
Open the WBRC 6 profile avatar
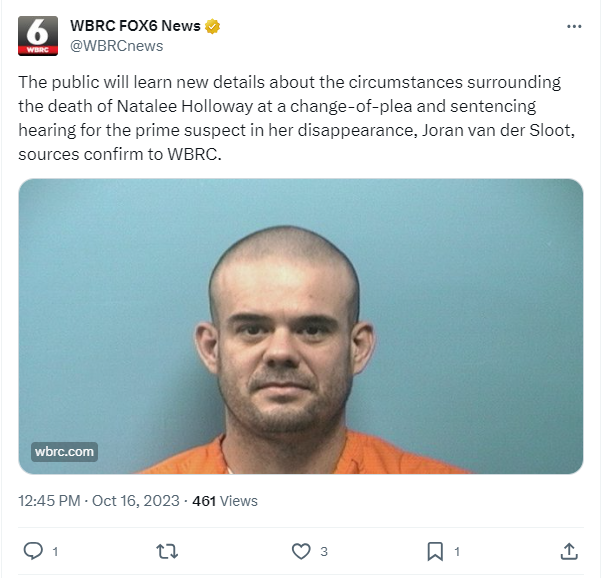click(38, 36)
